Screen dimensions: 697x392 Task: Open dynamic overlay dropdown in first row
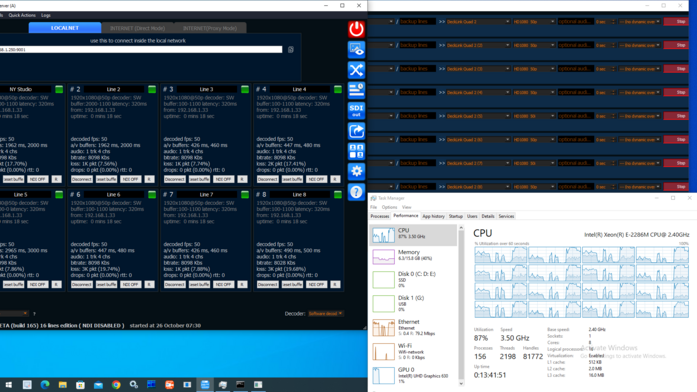[x=640, y=22]
